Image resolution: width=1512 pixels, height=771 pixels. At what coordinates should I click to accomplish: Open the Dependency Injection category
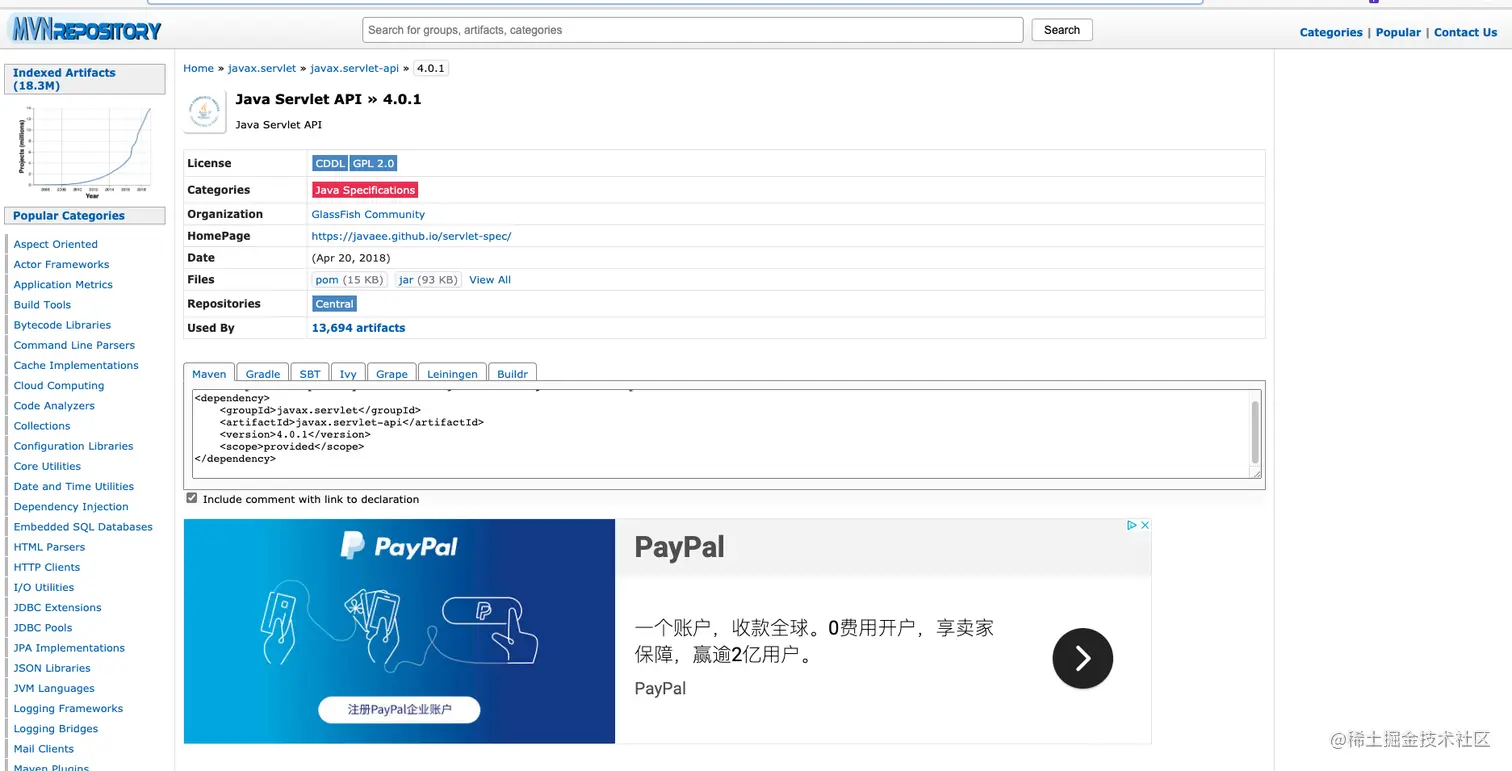pos(71,507)
